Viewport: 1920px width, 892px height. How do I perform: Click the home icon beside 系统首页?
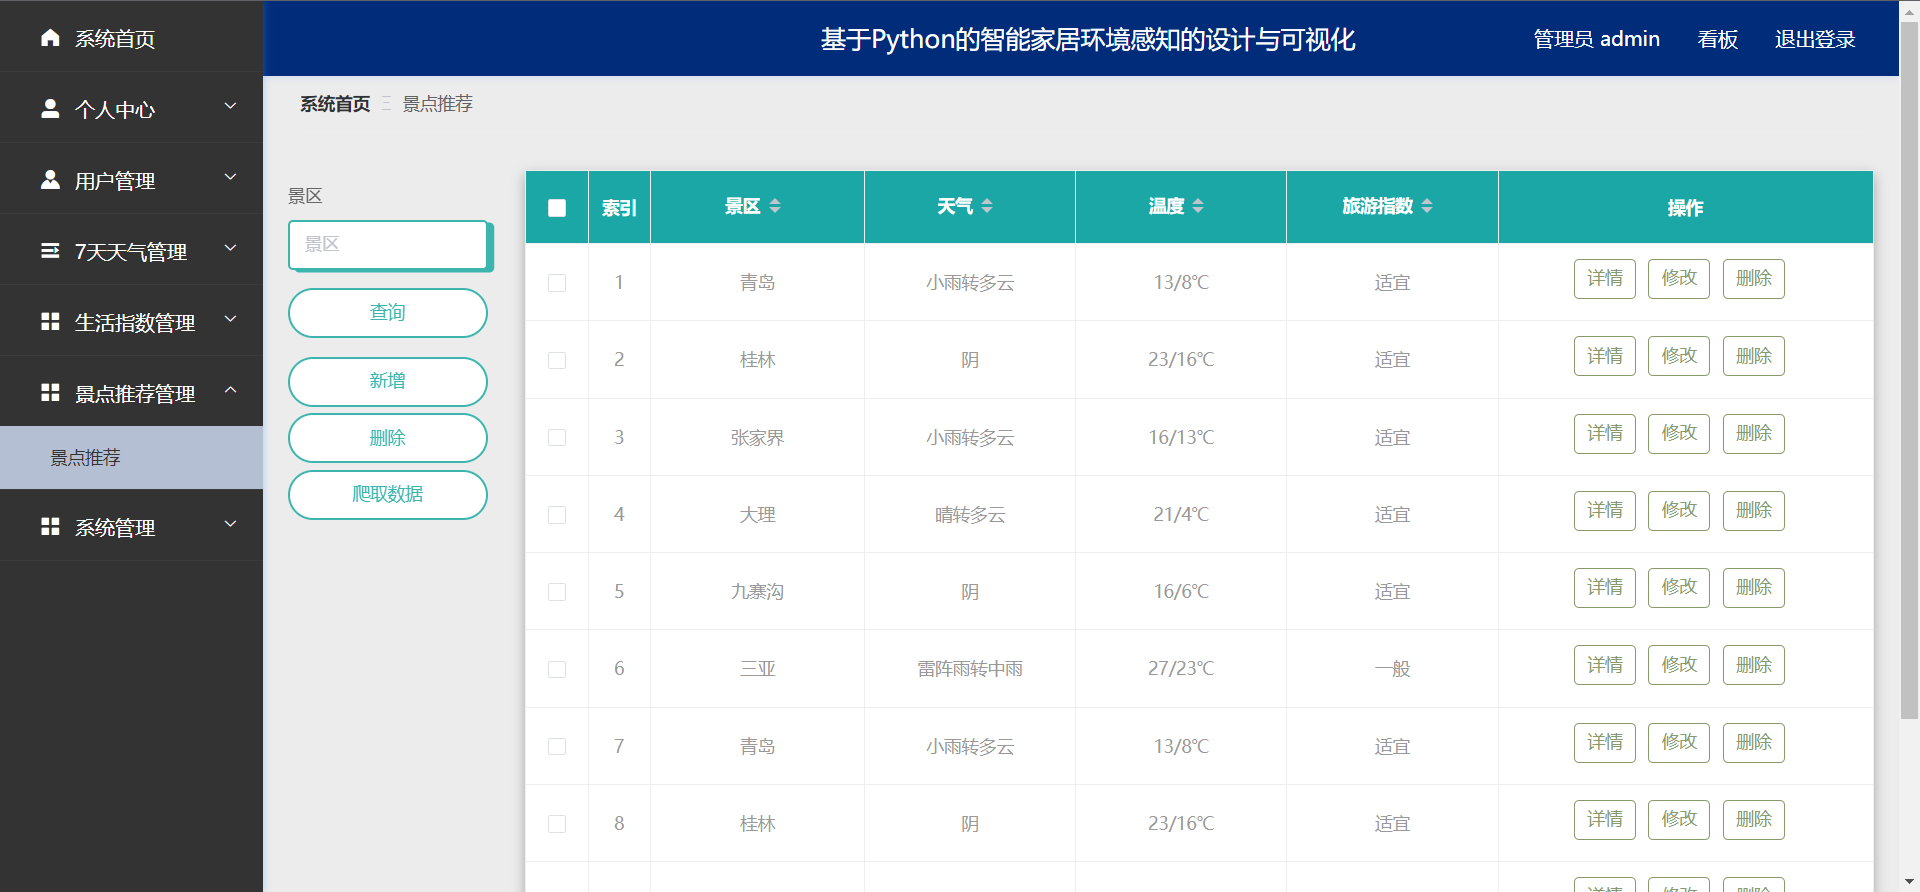(50, 37)
